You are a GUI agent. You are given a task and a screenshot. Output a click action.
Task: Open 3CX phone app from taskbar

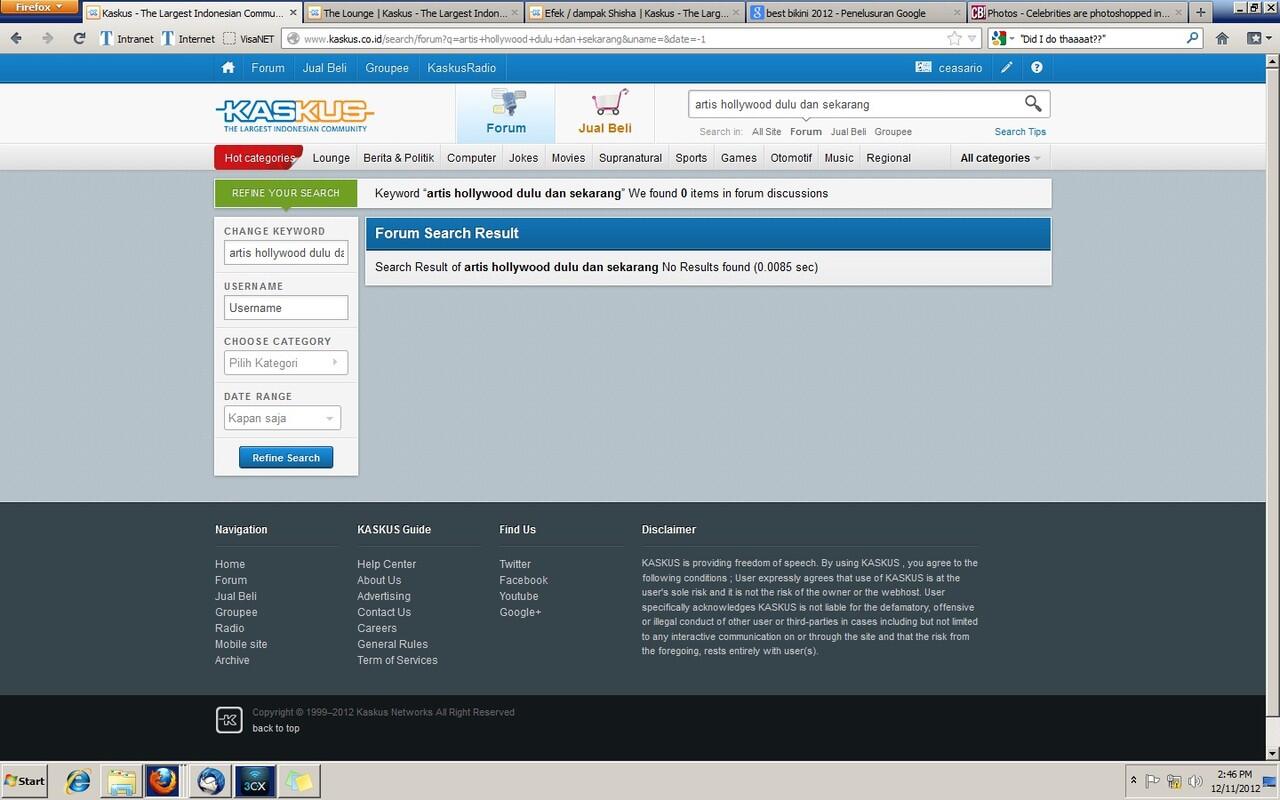tap(255, 781)
